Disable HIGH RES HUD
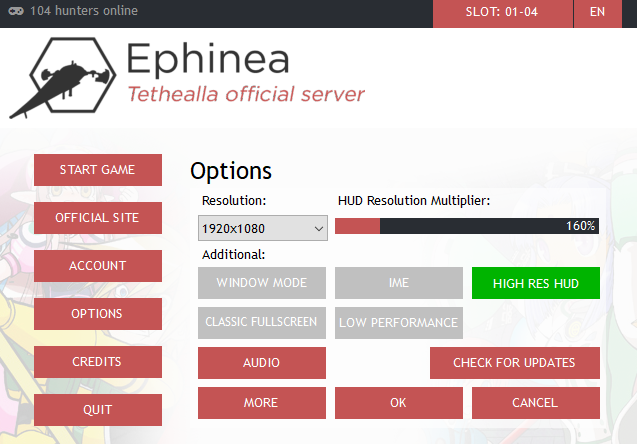Viewport: 637px width, 444px height. (536, 283)
